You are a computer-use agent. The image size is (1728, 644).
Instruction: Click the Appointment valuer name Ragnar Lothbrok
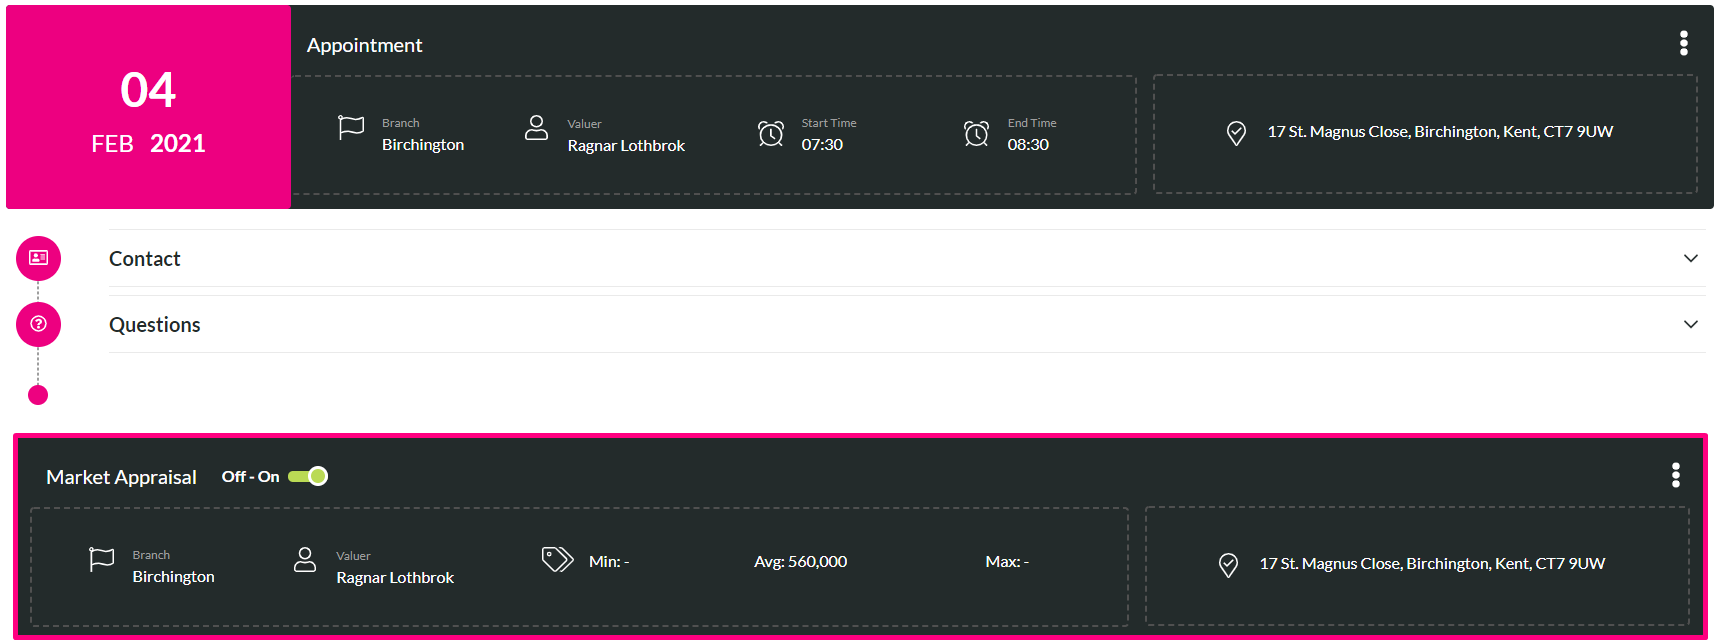pos(626,146)
